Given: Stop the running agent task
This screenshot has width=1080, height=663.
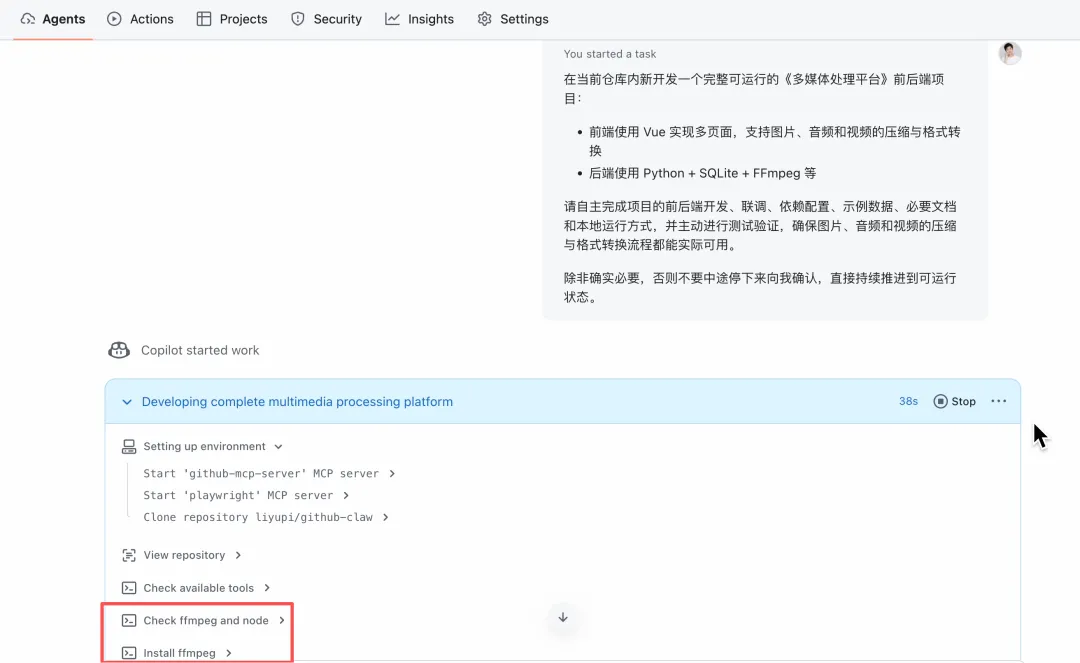Looking at the screenshot, I should tap(954, 401).
